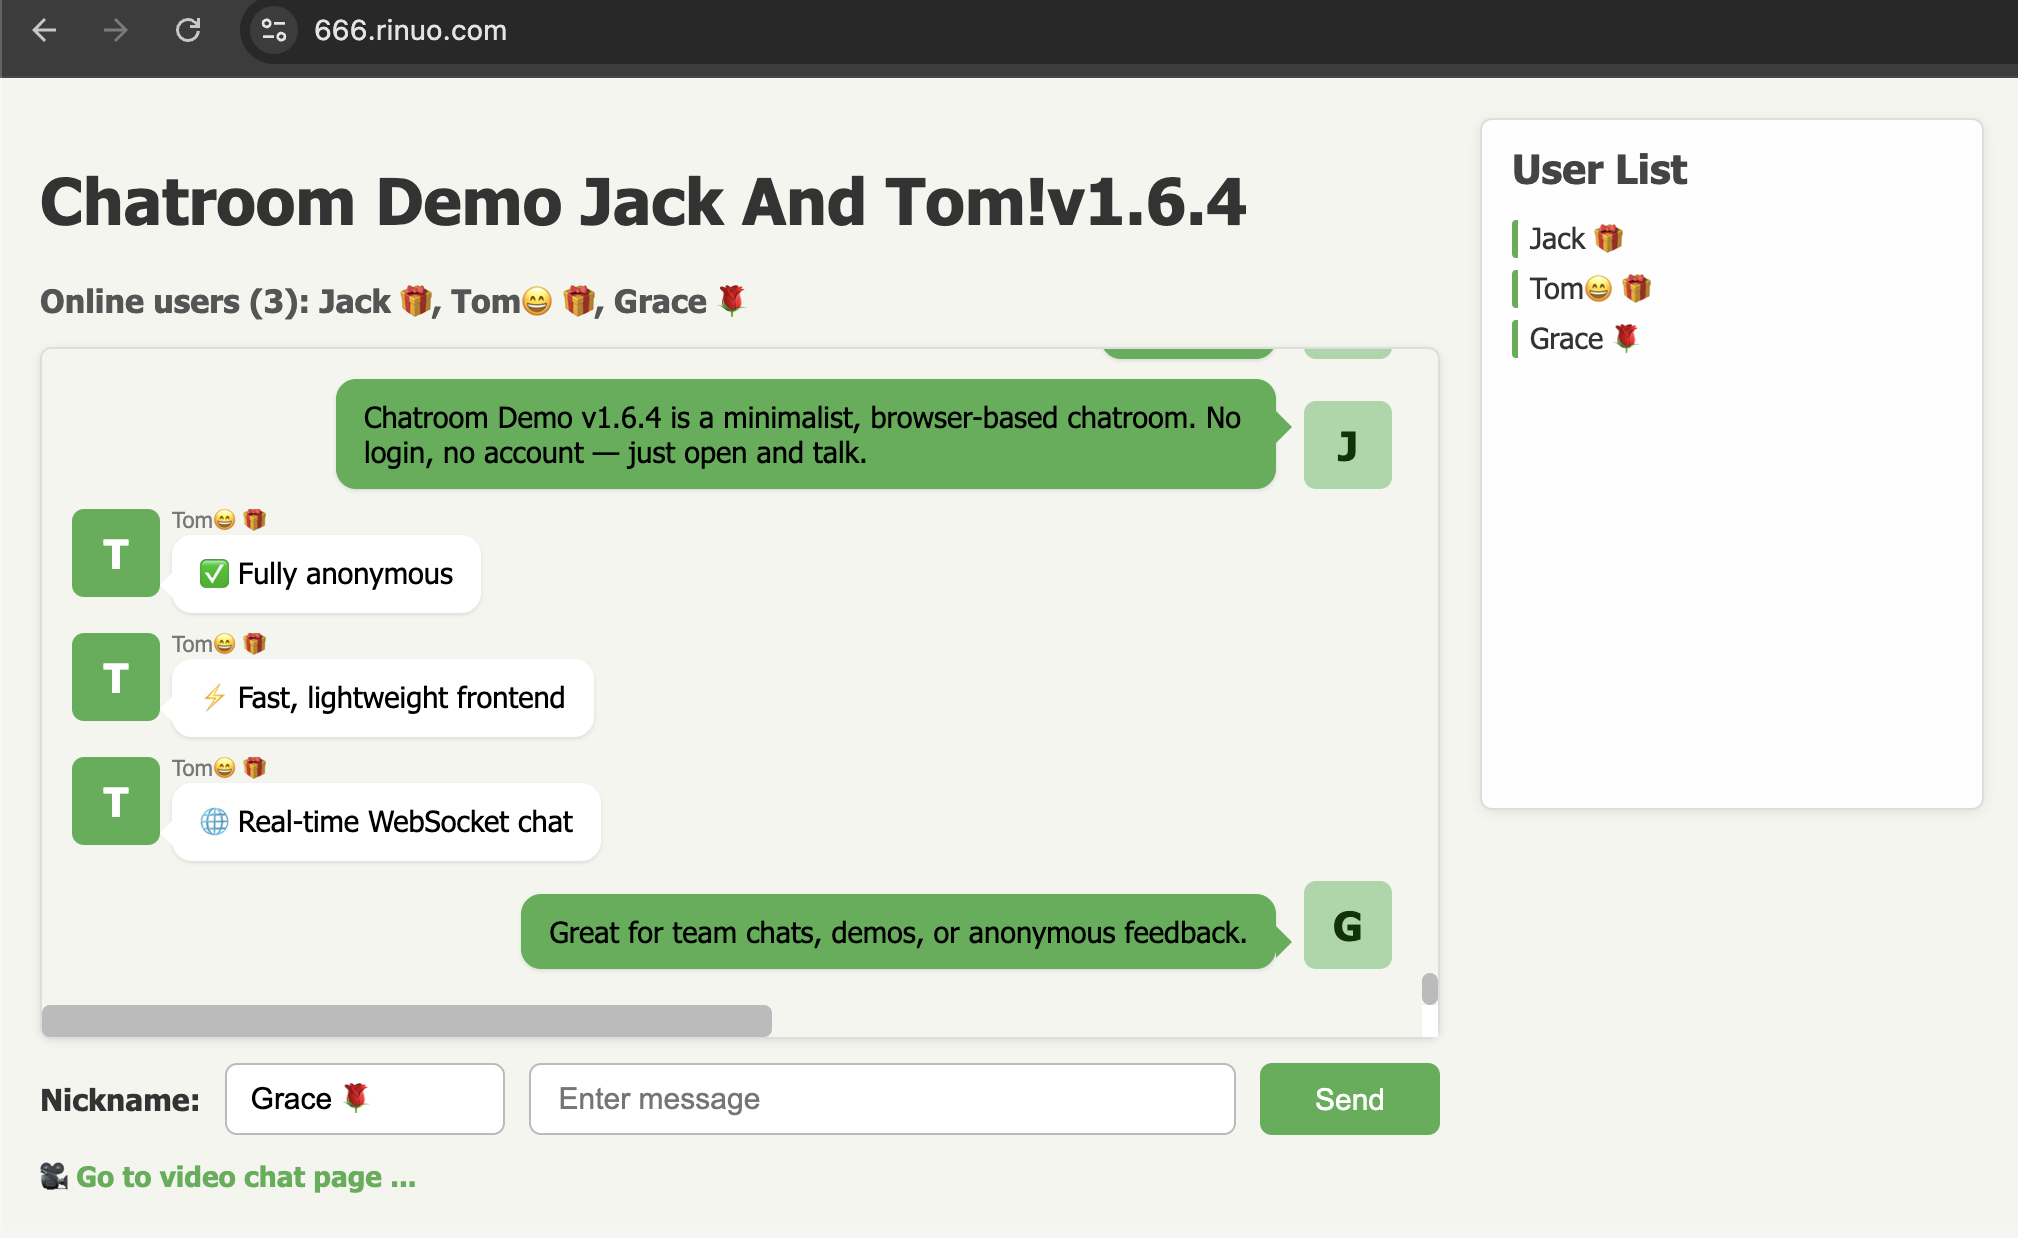The image size is (2018, 1238).
Task: Click the rose emoji in the Nickname field
Action: point(355,1097)
